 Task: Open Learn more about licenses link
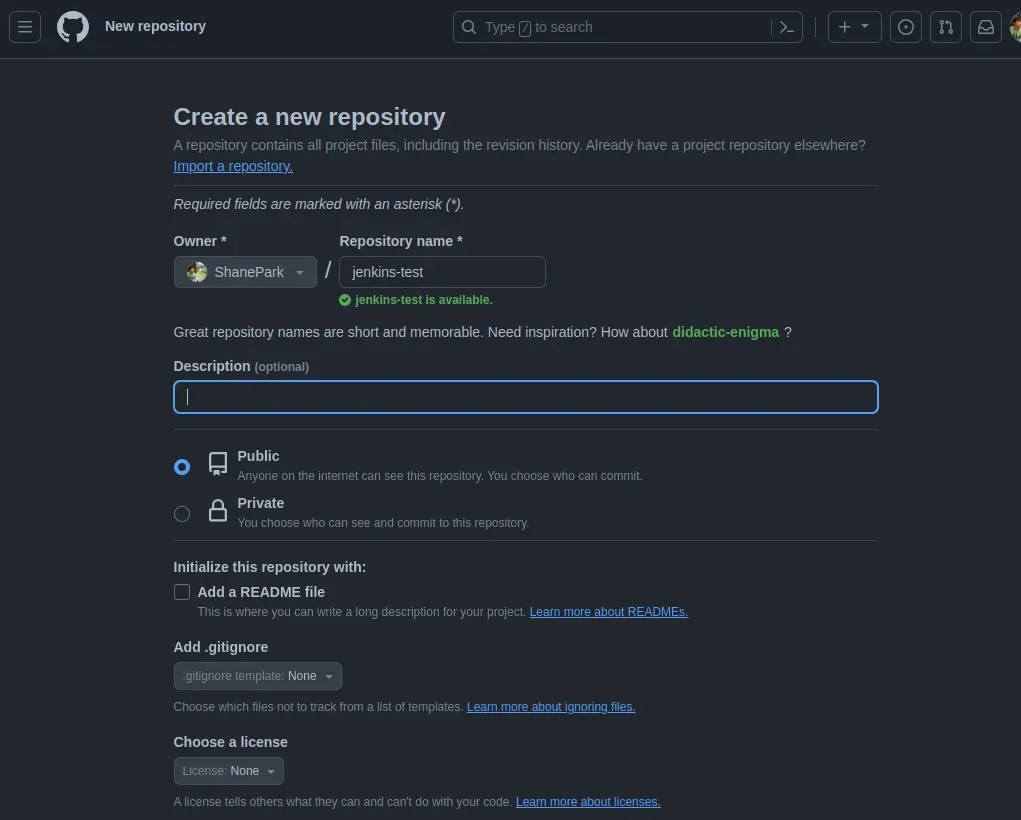(588, 802)
